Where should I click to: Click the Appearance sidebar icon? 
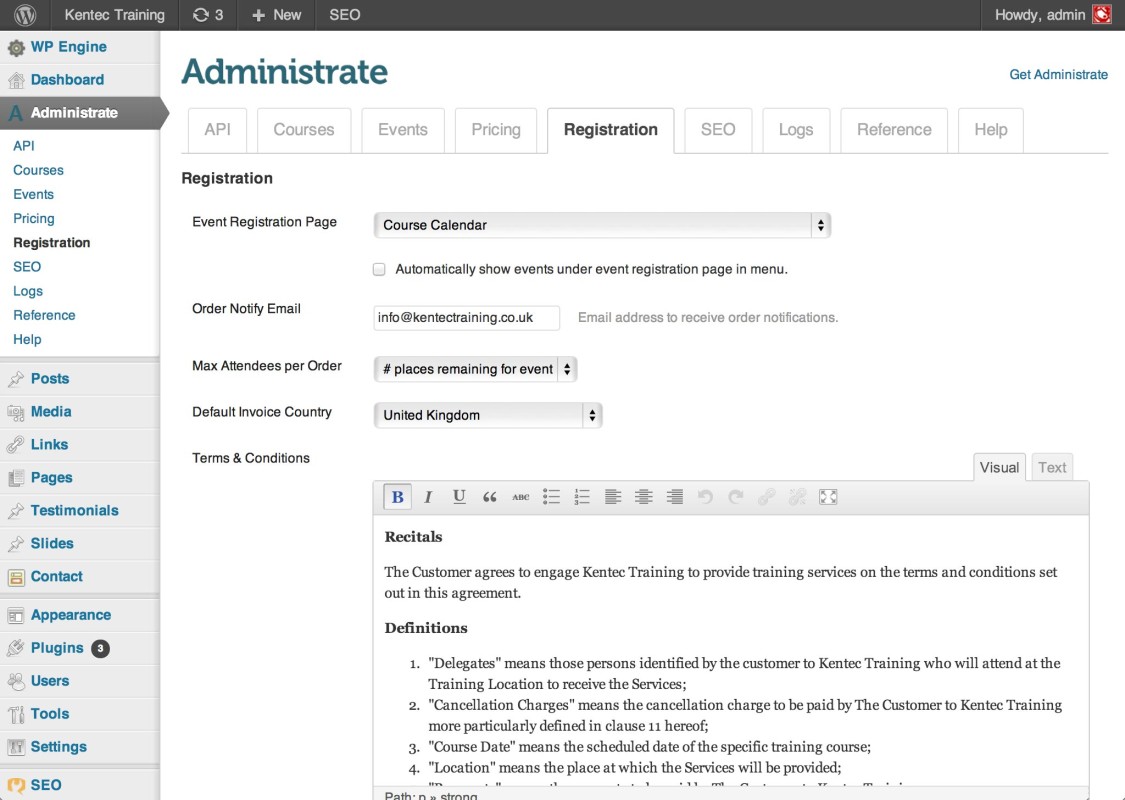16,616
